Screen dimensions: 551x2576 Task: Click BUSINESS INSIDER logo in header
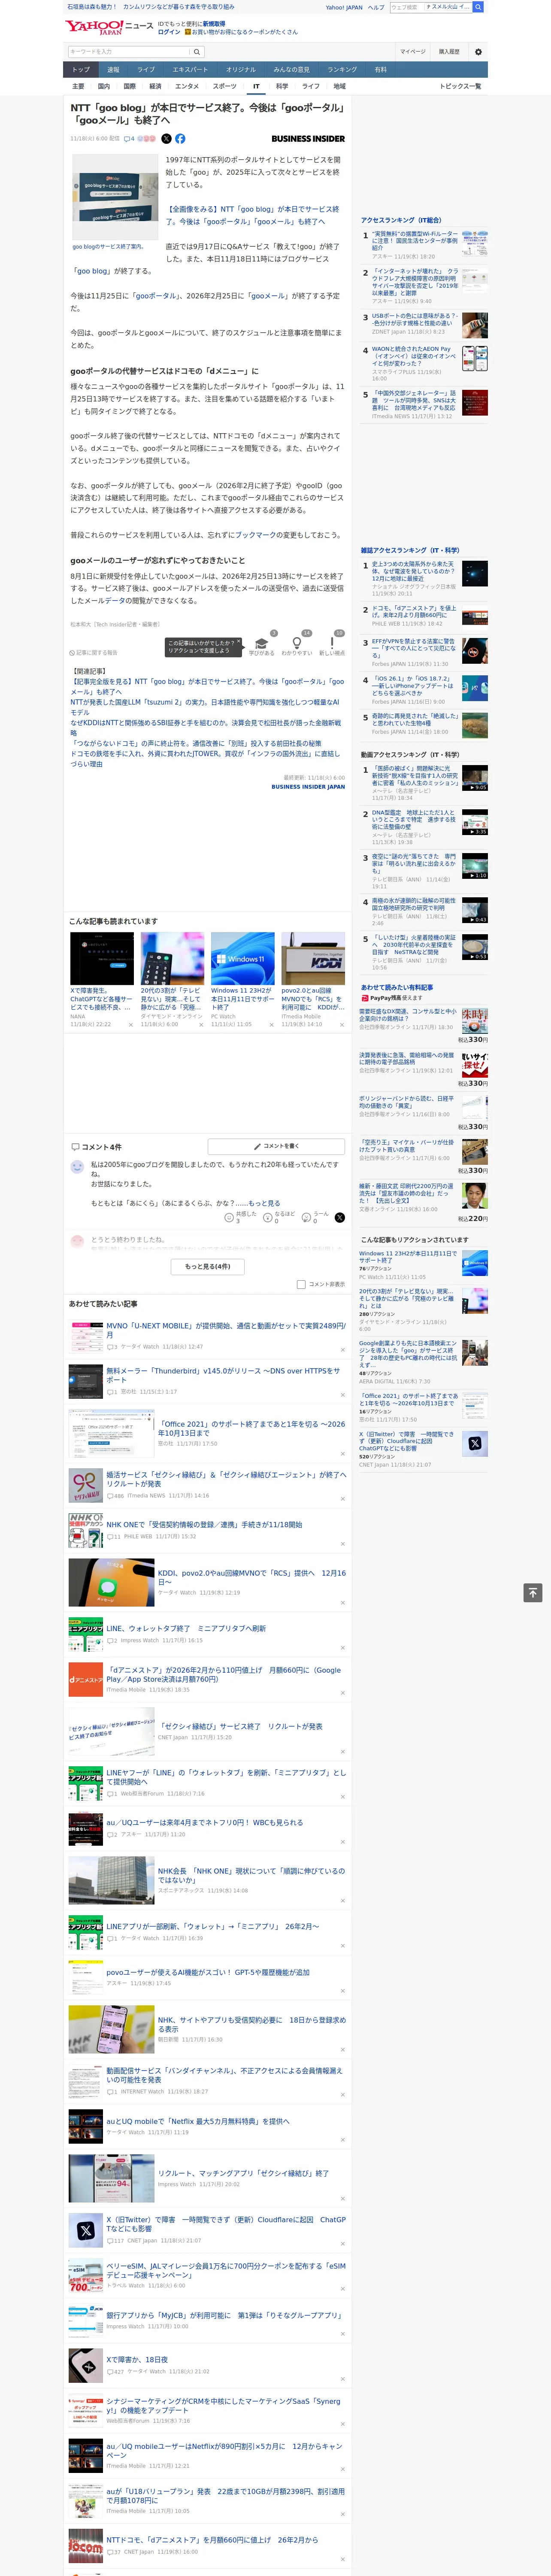pos(308,139)
